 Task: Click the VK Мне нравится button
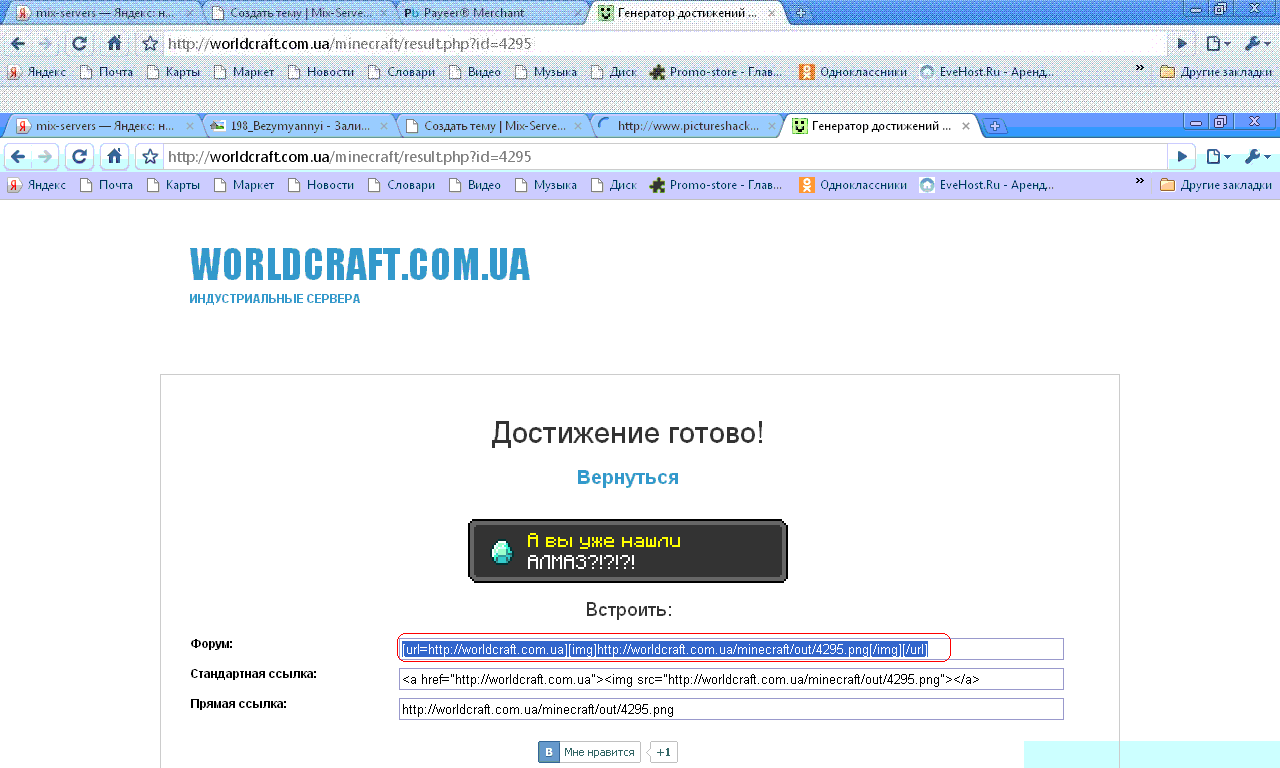(x=589, y=752)
